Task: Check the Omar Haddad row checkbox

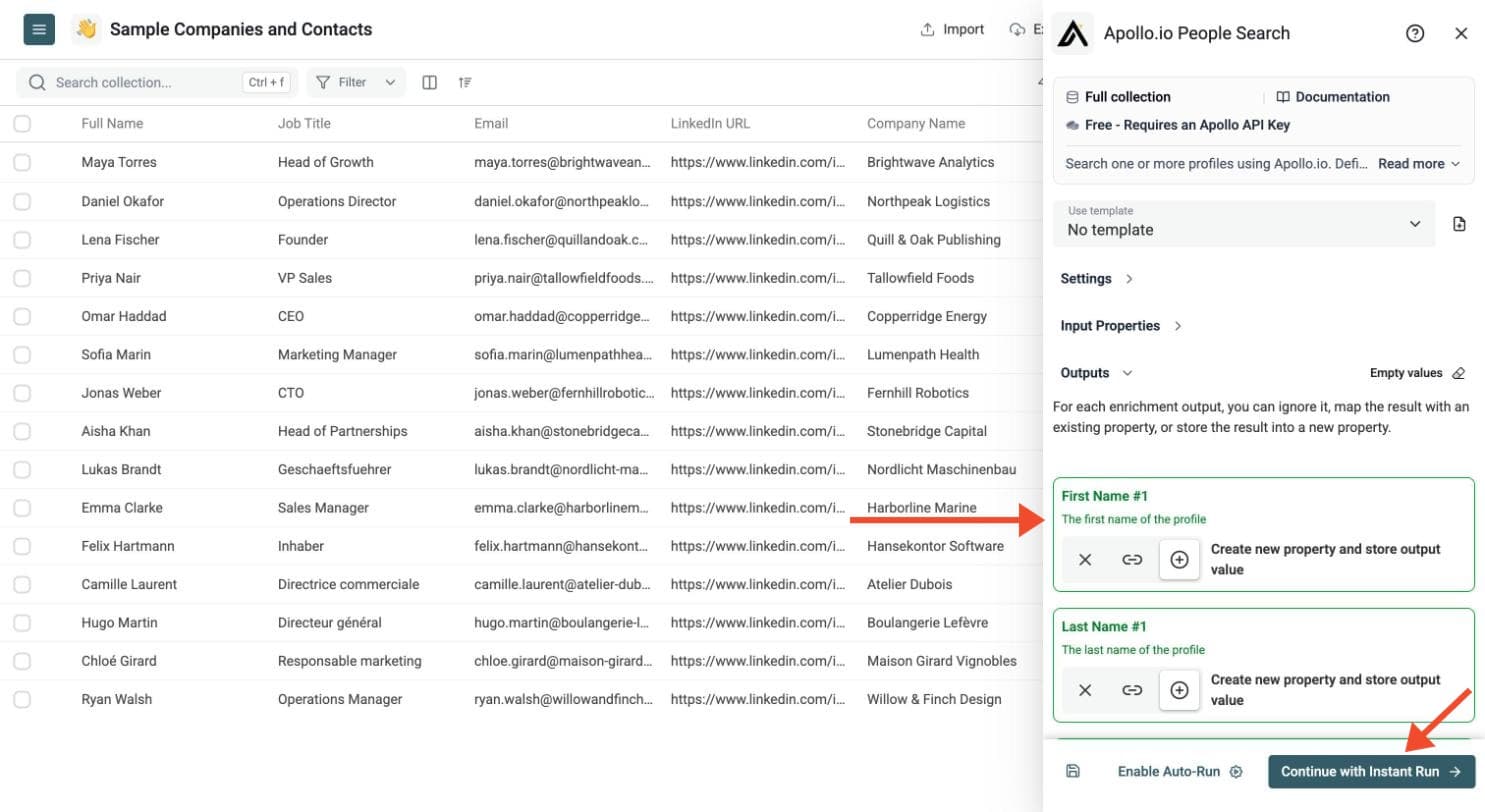Action: pos(22,316)
